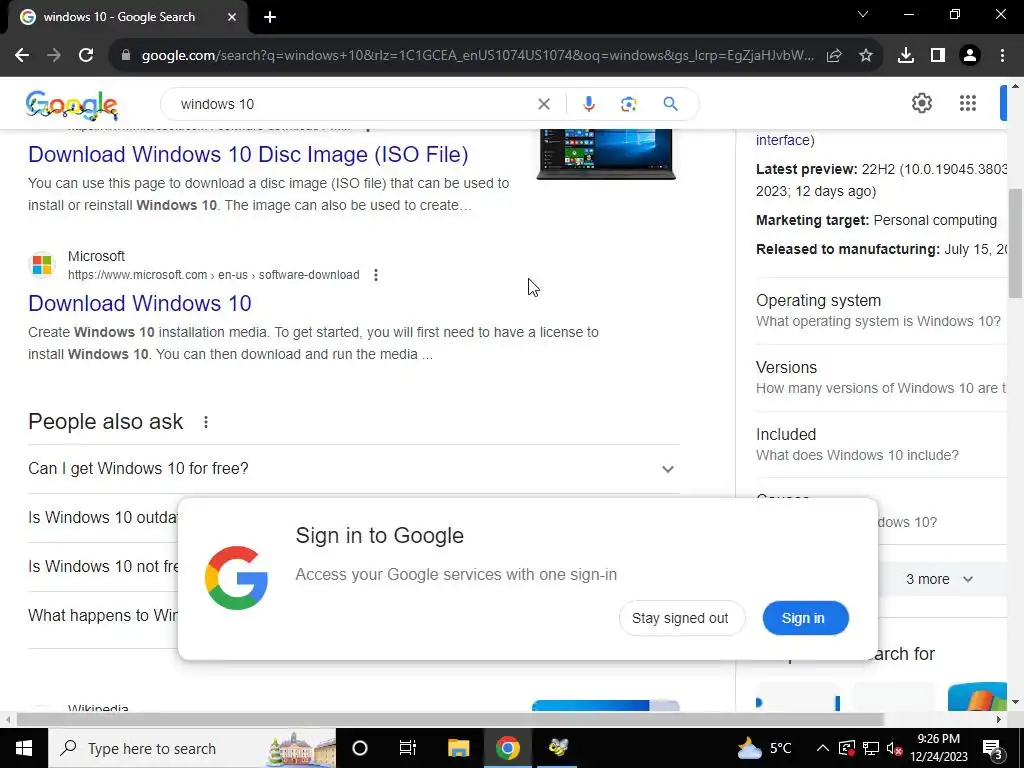The image size is (1024, 768).
Task: Click the muted volume tray icon
Action: (895, 749)
